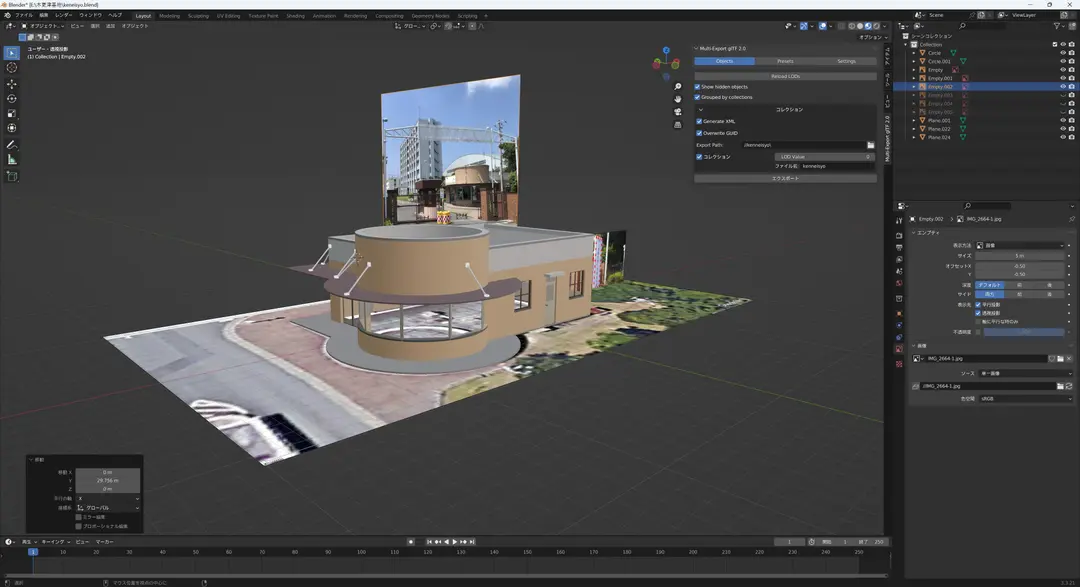Open the オブジェクト menu in viewport header
The image size is (1080, 587).
(135, 26)
